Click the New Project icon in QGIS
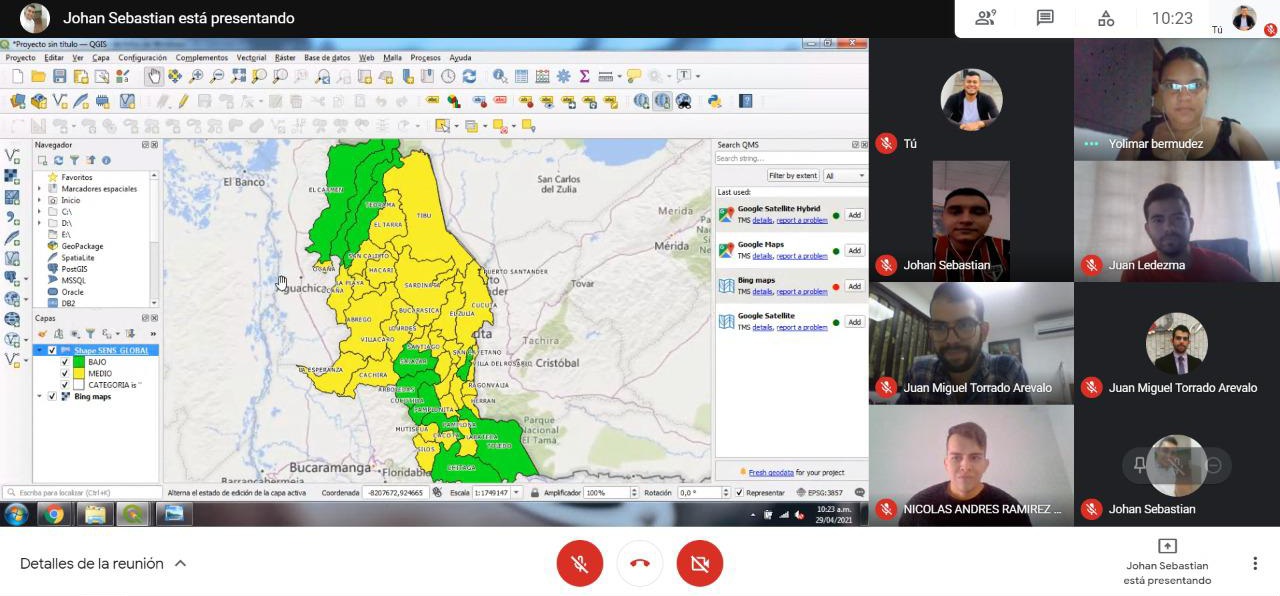Image resolution: width=1280 pixels, height=596 pixels. pyautogui.click(x=18, y=76)
